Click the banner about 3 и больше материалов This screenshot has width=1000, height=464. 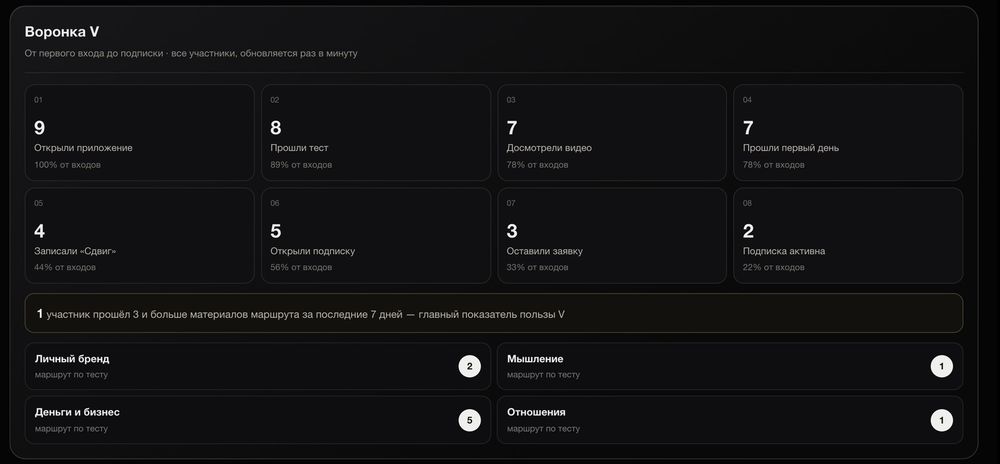coord(494,313)
